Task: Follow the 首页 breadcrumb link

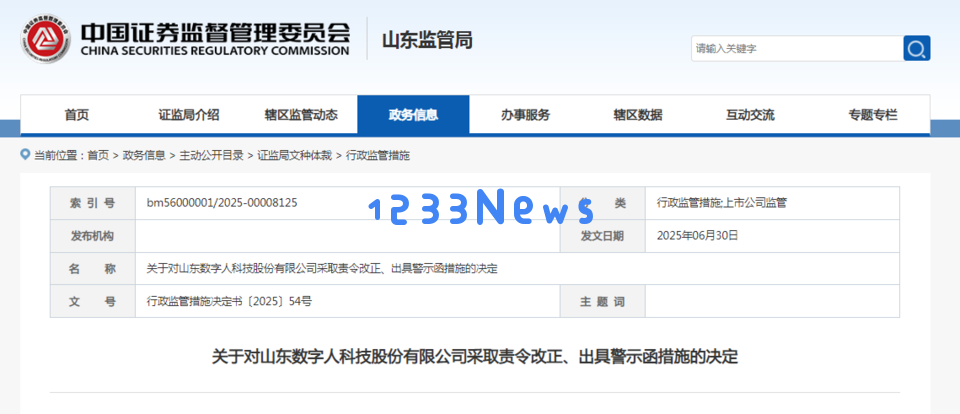Action: coord(98,156)
